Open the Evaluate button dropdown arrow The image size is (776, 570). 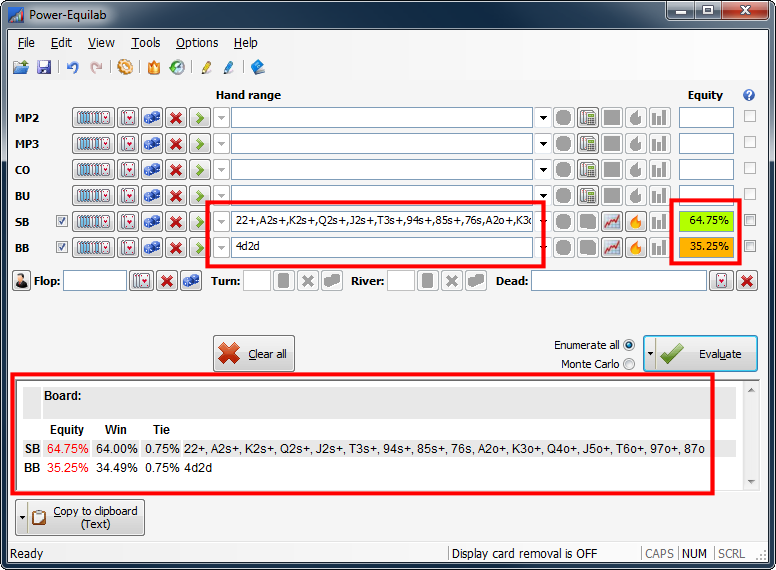click(x=650, y=353)
